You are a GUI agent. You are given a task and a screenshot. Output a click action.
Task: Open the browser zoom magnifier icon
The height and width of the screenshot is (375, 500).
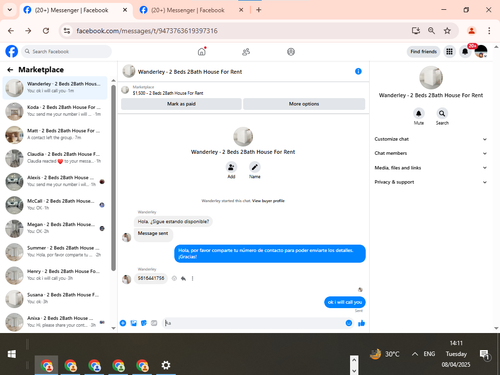[431, 31]
